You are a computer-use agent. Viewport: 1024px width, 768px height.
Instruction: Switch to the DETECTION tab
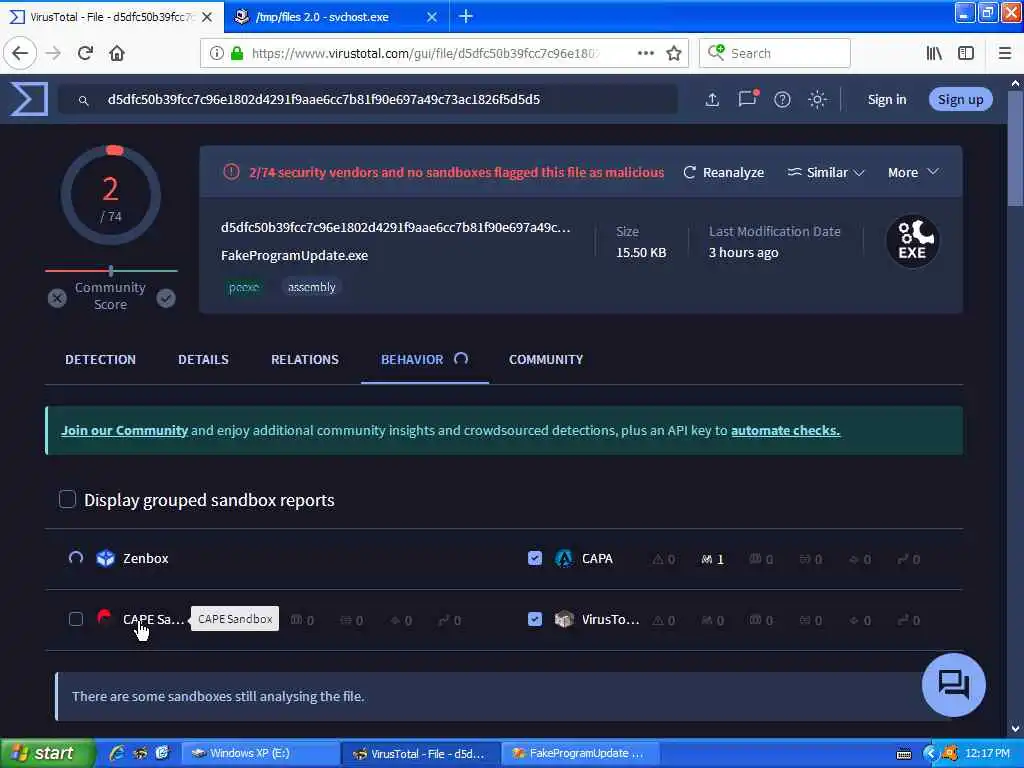pyautogui.click(x=101, y=359)
